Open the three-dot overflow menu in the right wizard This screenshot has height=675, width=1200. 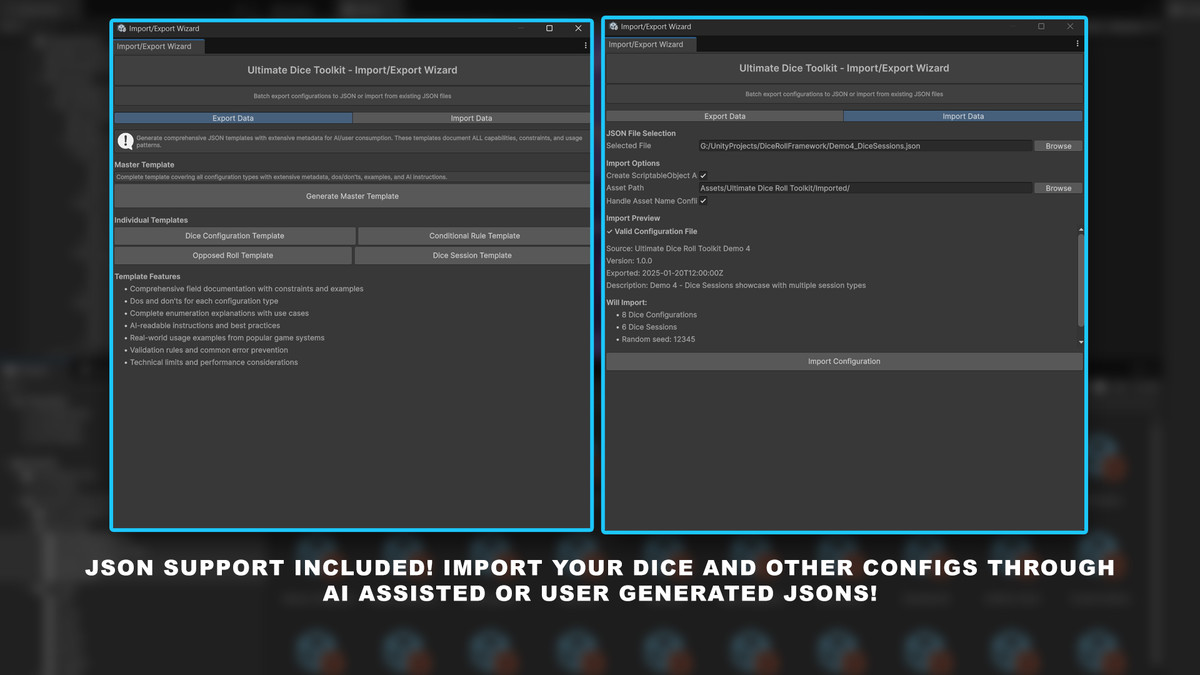(1077, 43)
